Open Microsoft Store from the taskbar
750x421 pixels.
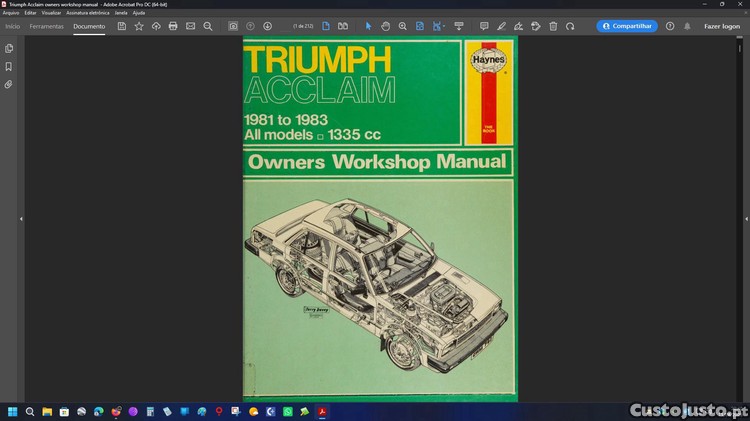(x=64, y=411)
